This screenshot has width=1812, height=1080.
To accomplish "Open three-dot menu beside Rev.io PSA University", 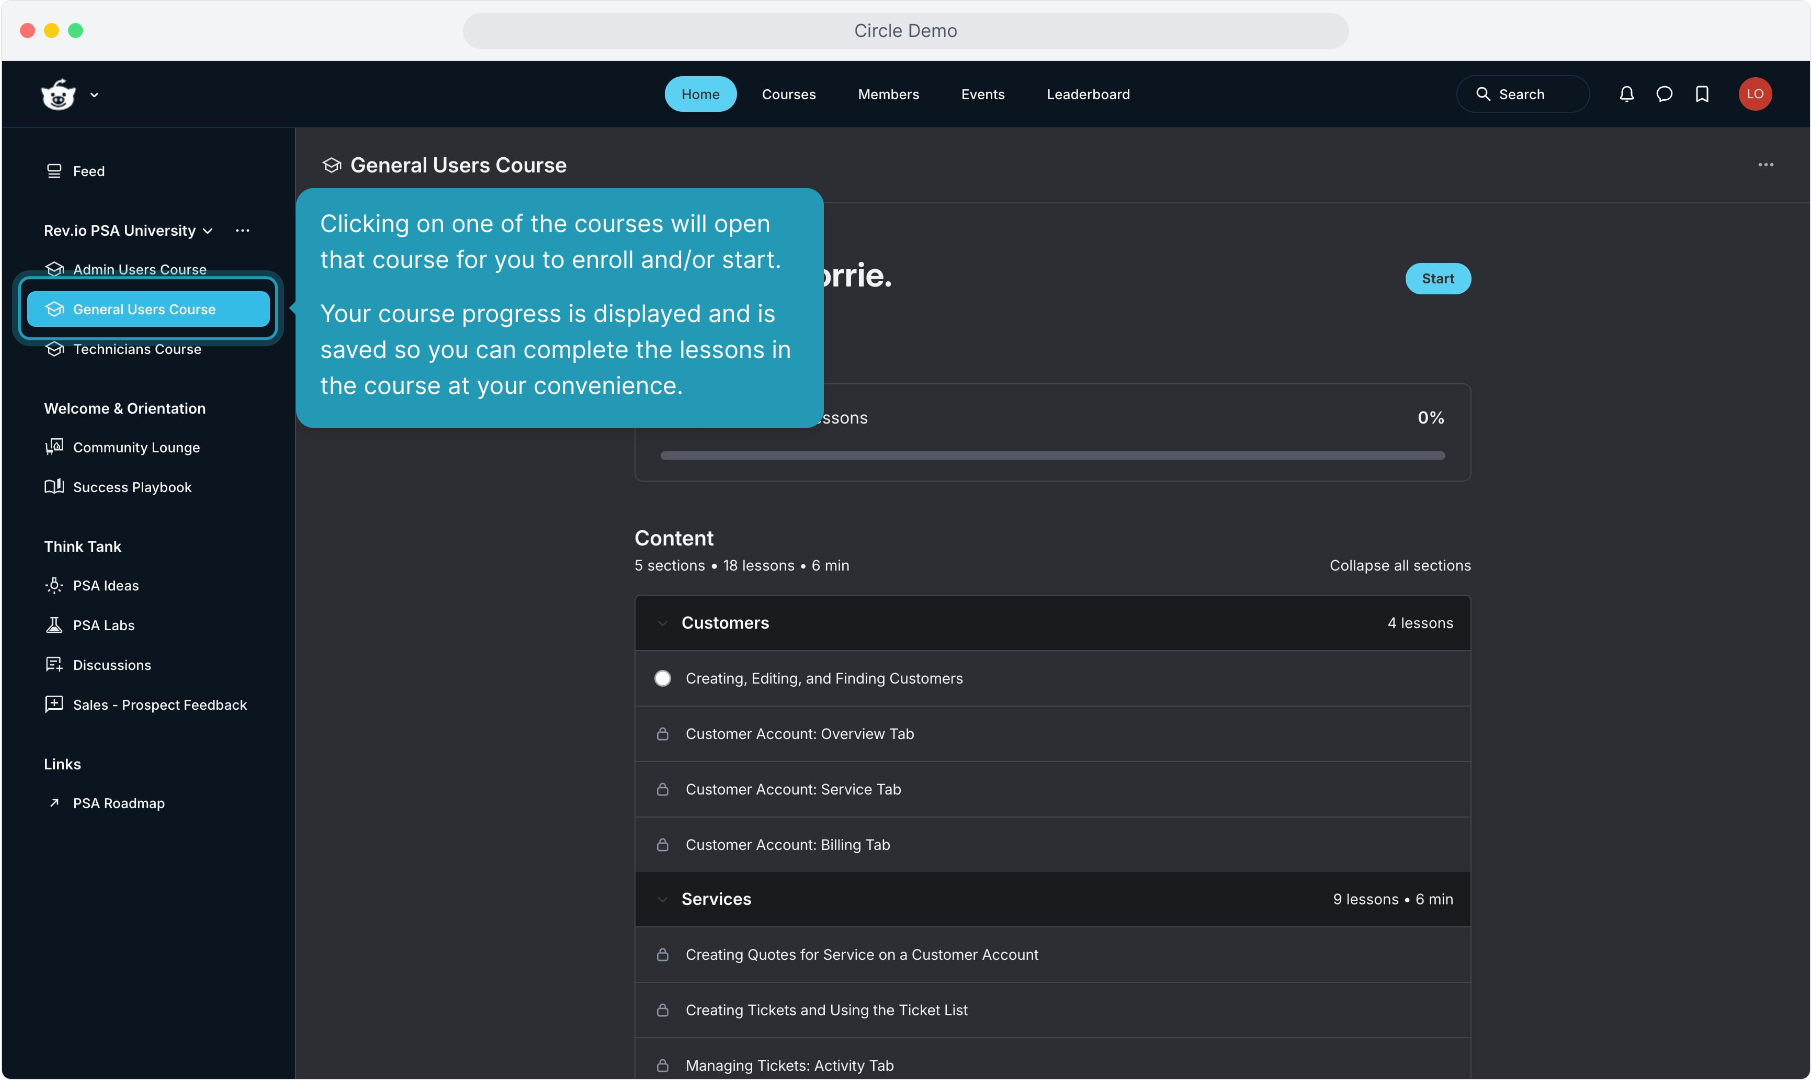I will point(242,231).
